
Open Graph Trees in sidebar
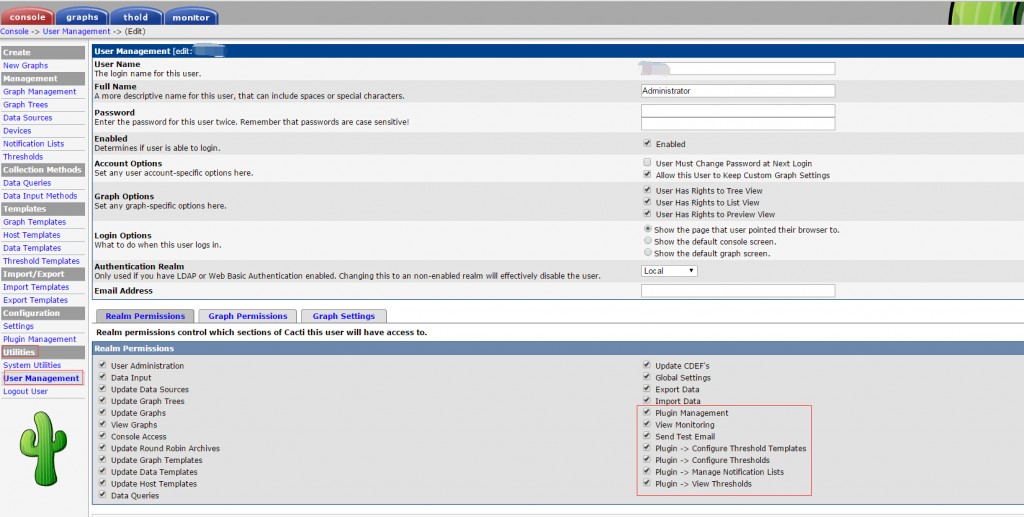pos(25,104)
